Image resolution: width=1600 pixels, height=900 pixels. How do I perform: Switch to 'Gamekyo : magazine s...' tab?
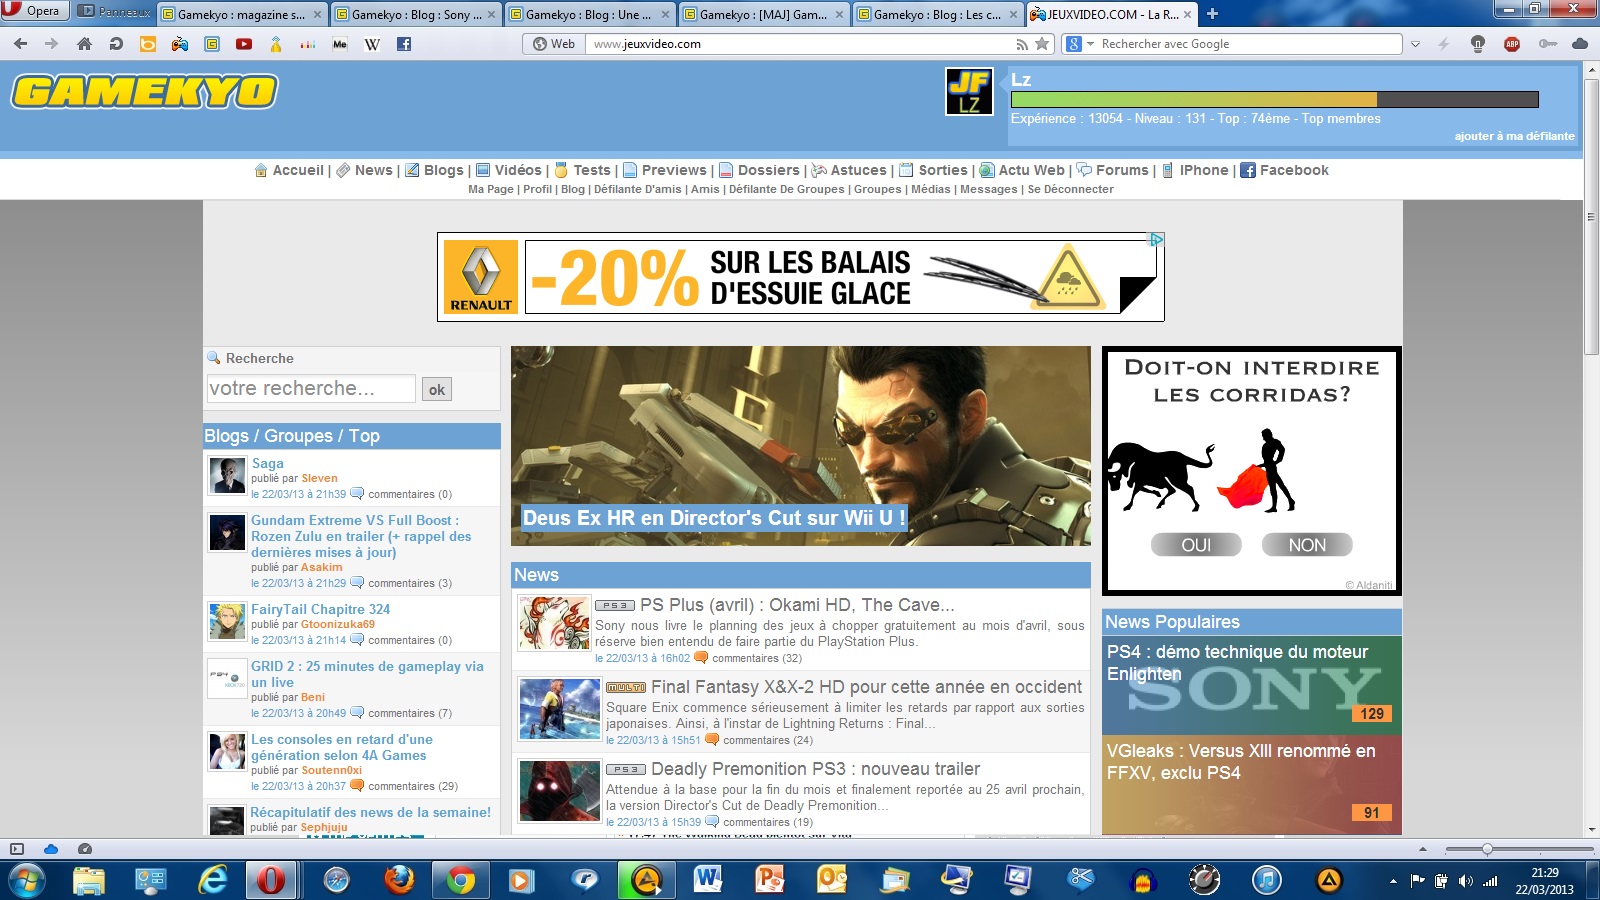pos(241,14)
